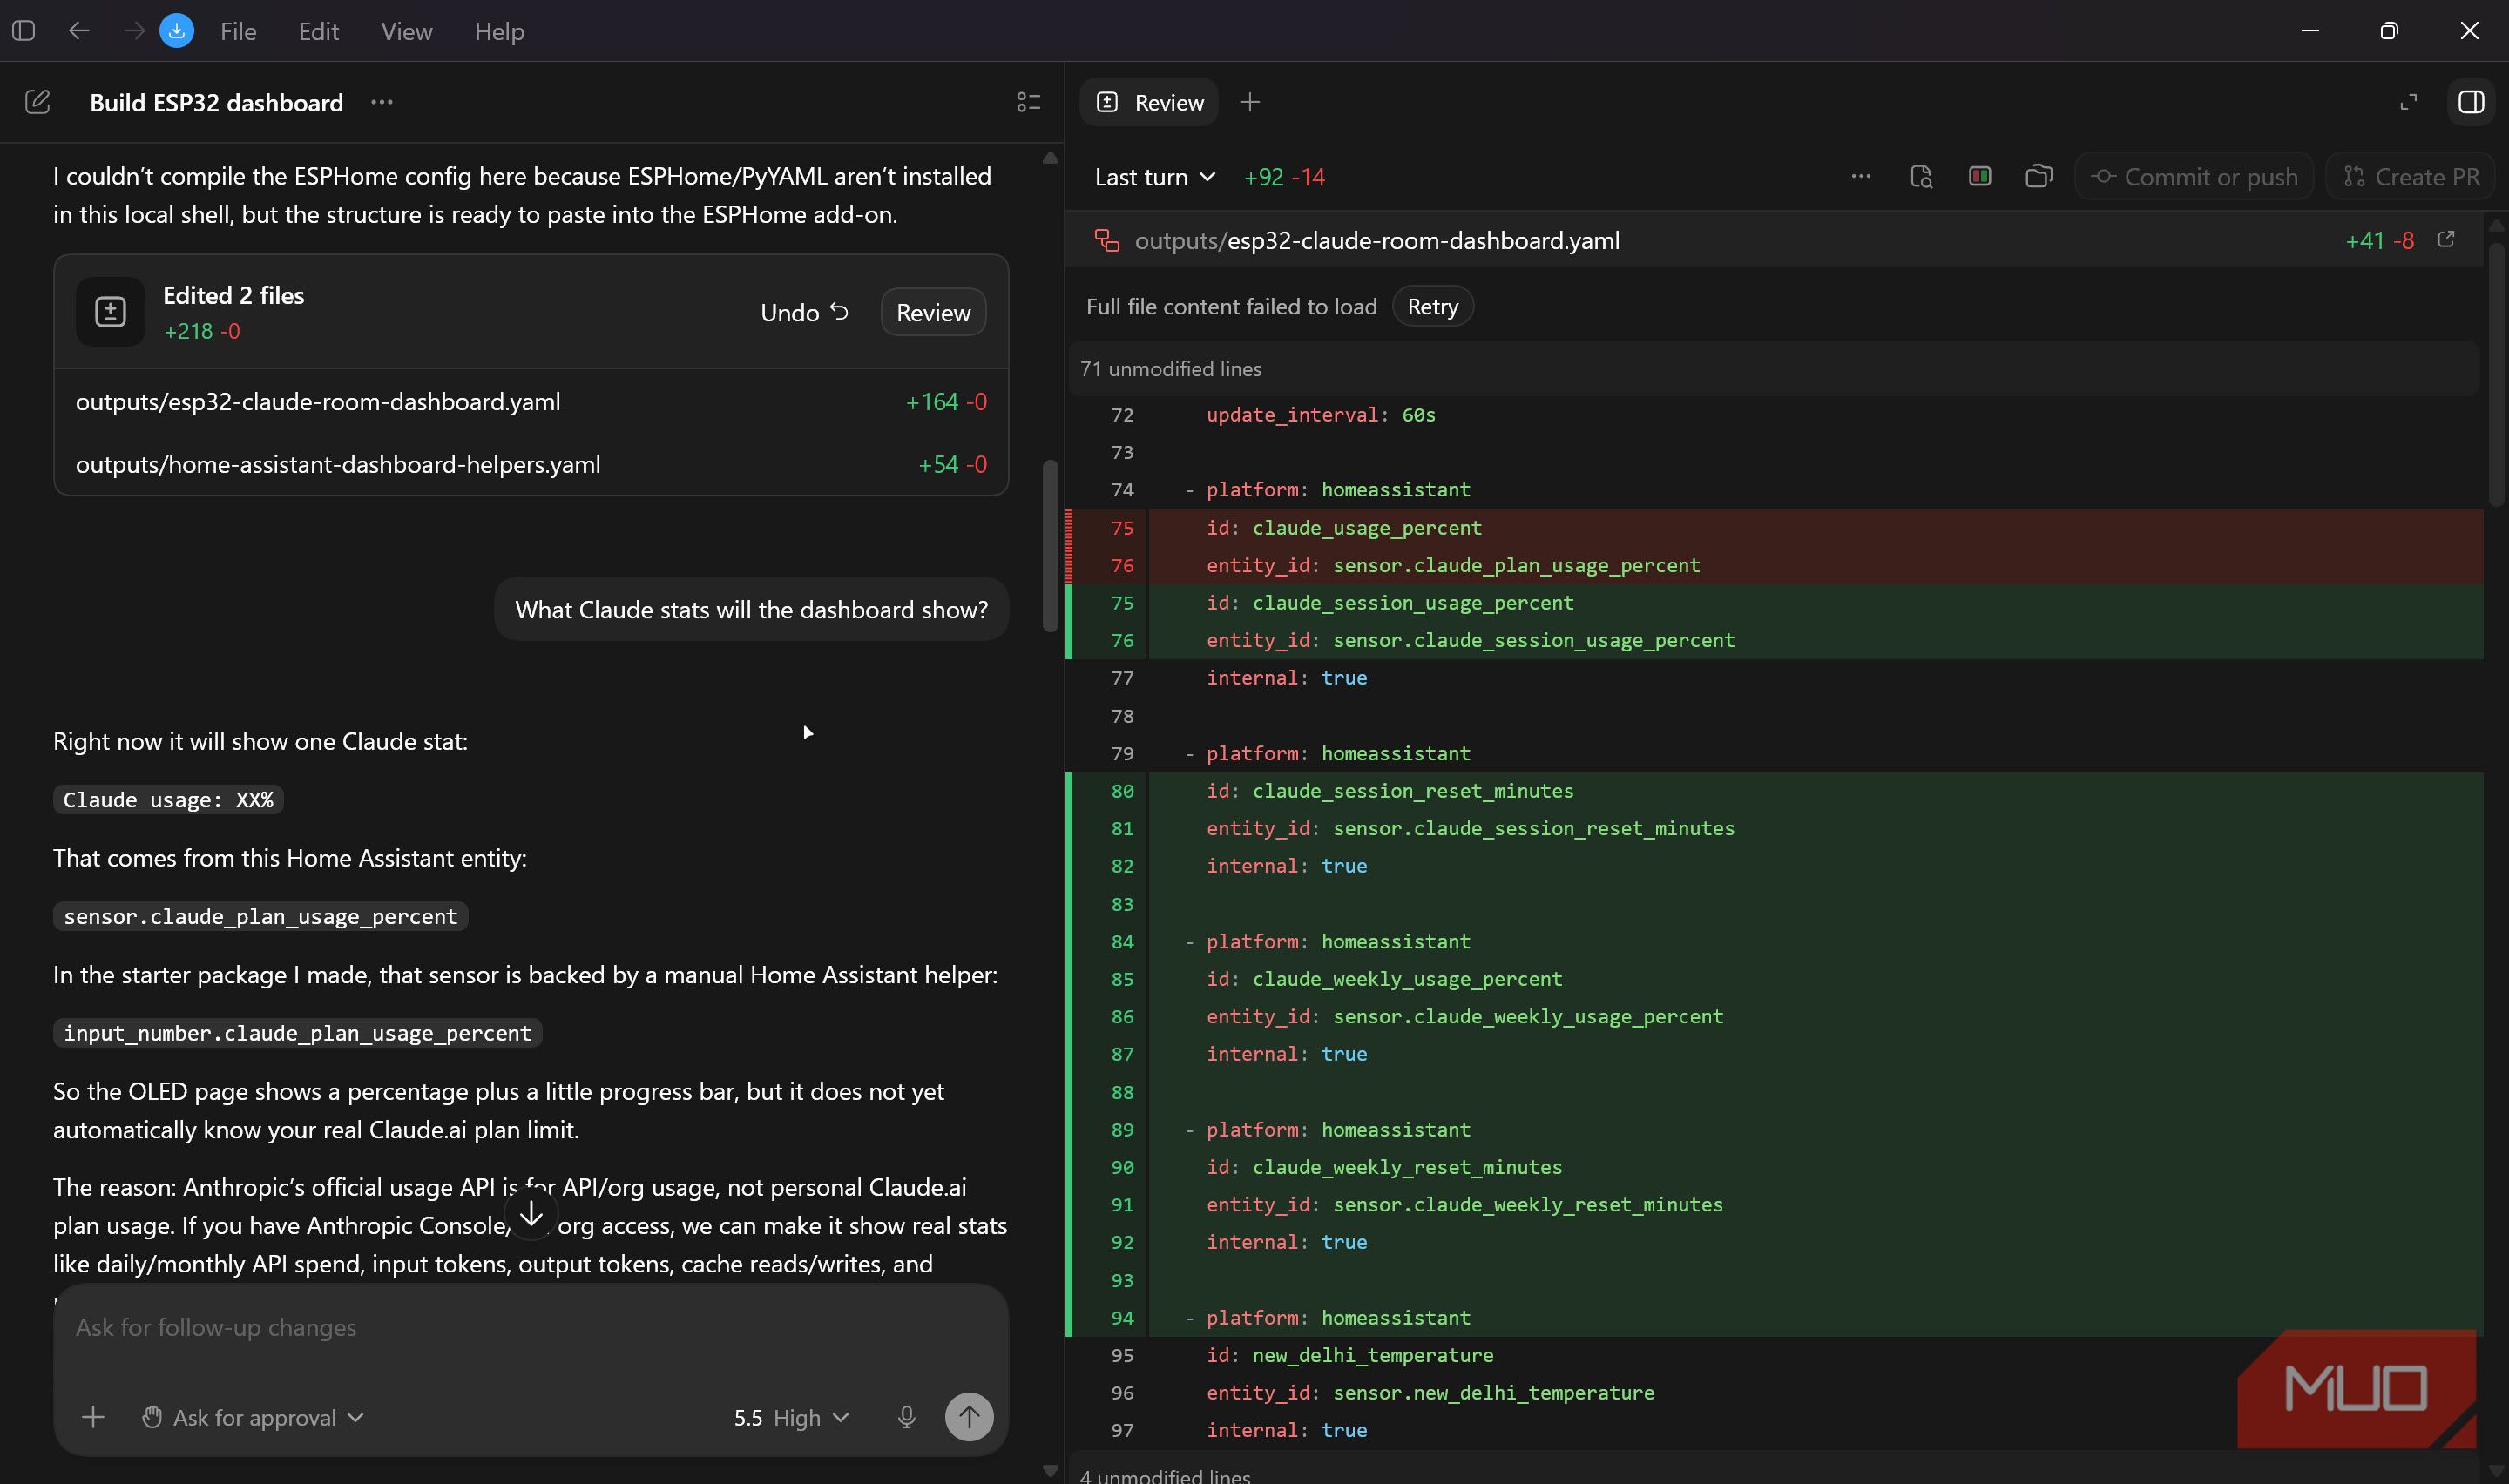This screenshot has width=2509, height=1484.
Task: Click the search in files icon
Action: tap(1921, 177)
